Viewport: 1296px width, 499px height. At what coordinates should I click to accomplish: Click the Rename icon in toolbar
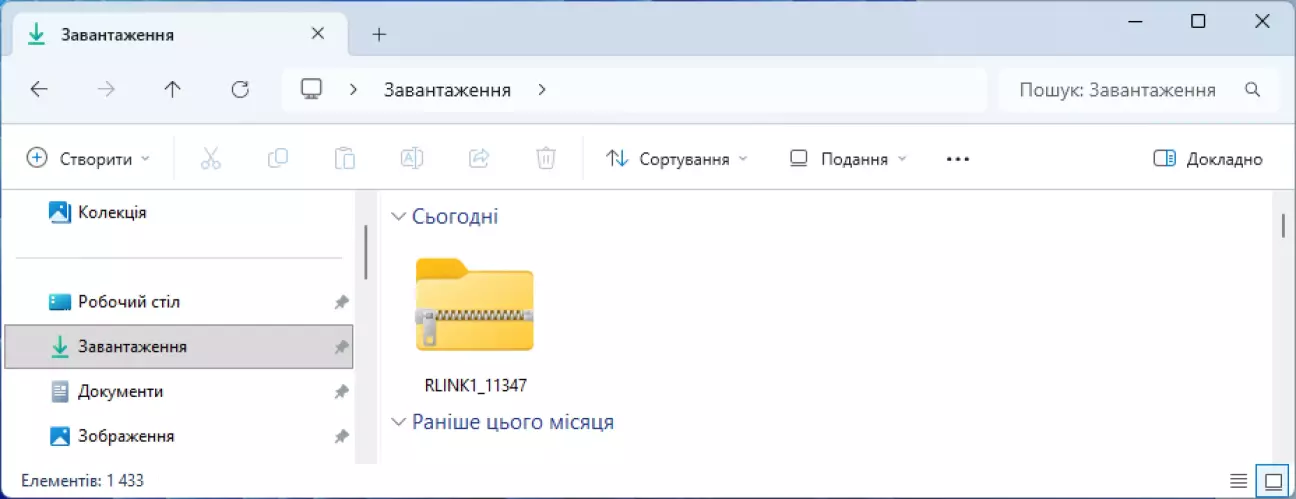[411, 158]
